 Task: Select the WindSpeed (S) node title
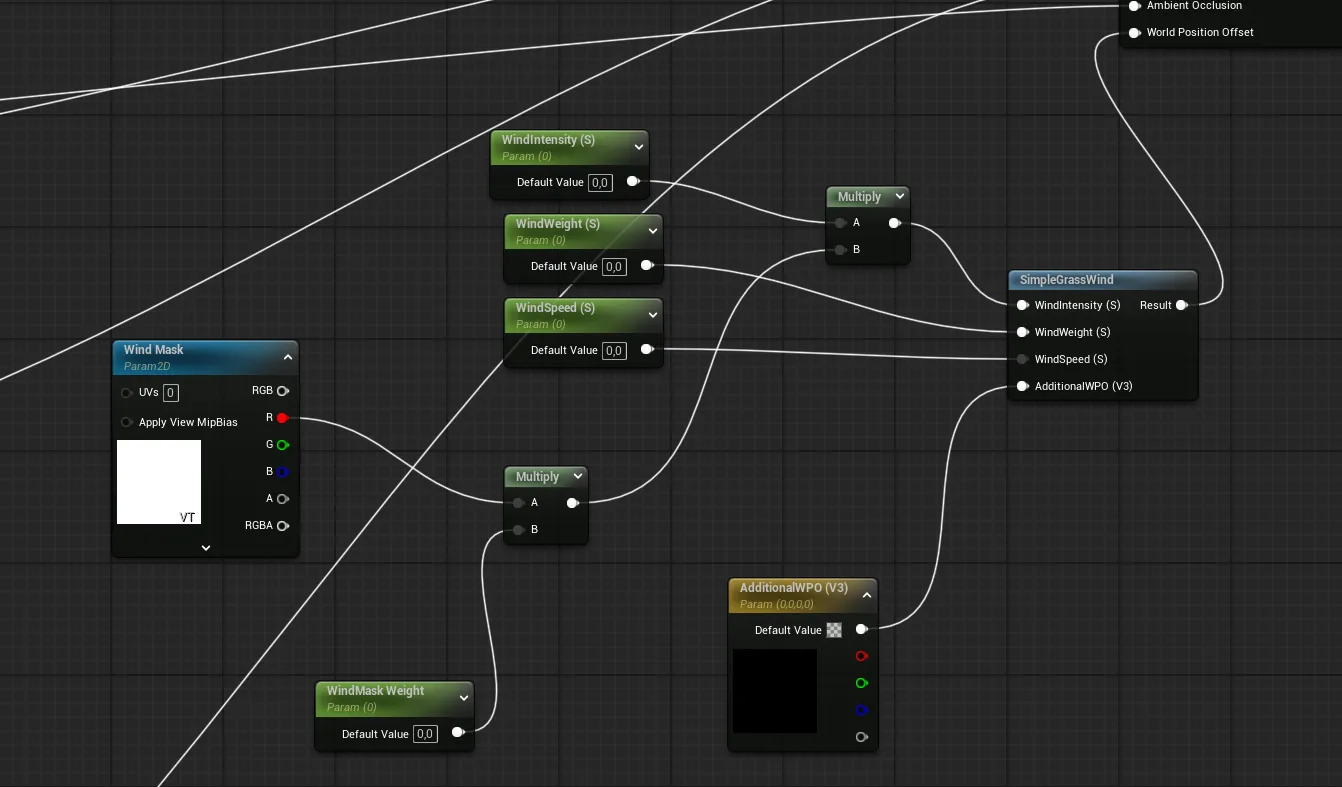555,308
